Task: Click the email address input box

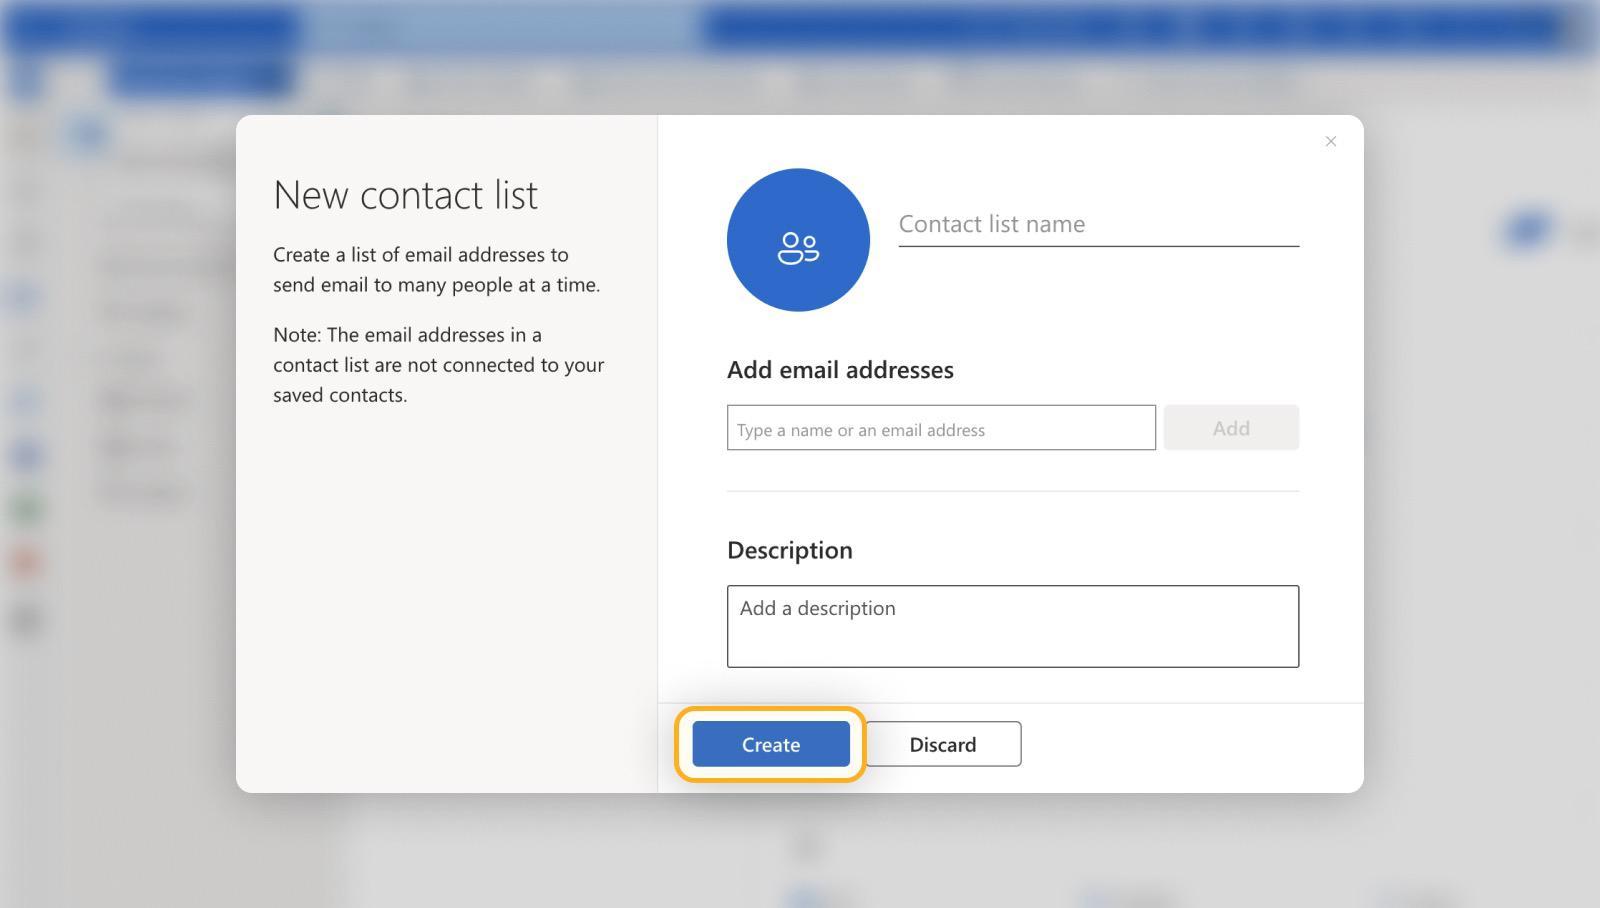Action: pos(941,428)
